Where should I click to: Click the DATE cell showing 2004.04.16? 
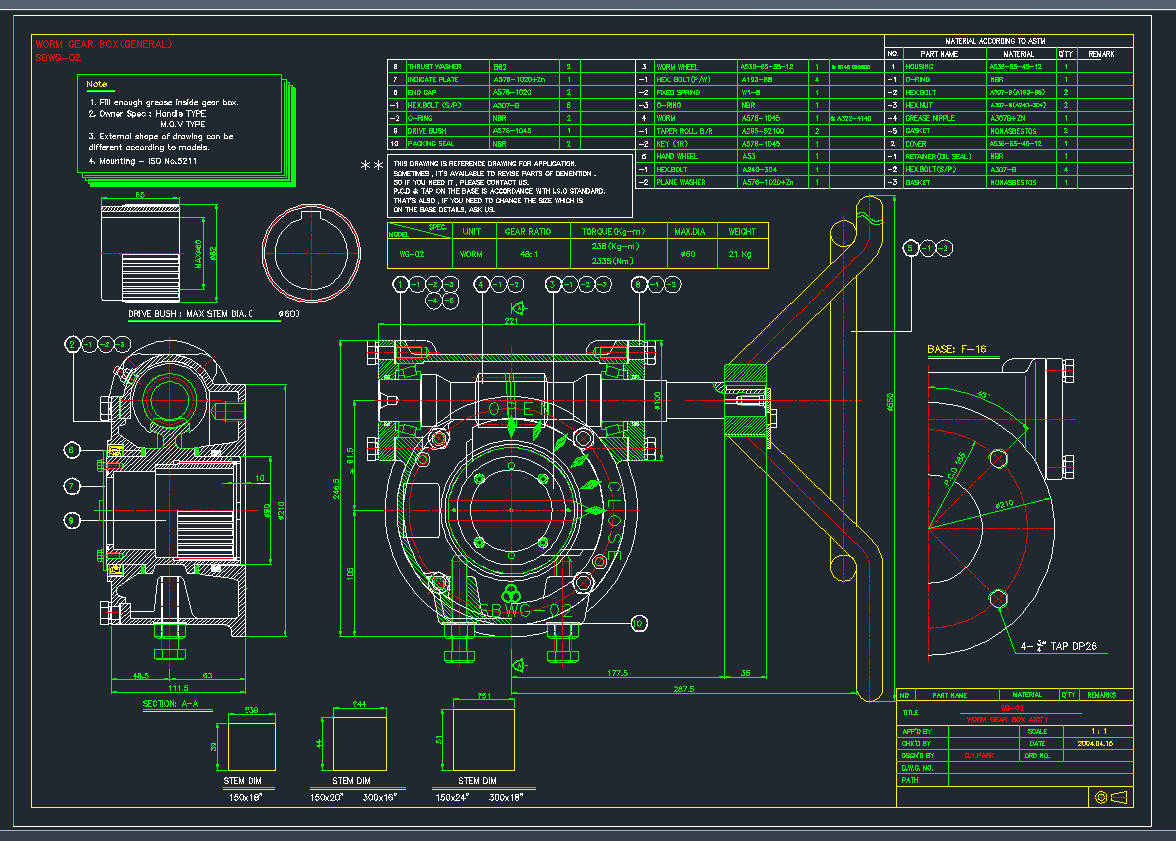click(x=1096, y=744)
